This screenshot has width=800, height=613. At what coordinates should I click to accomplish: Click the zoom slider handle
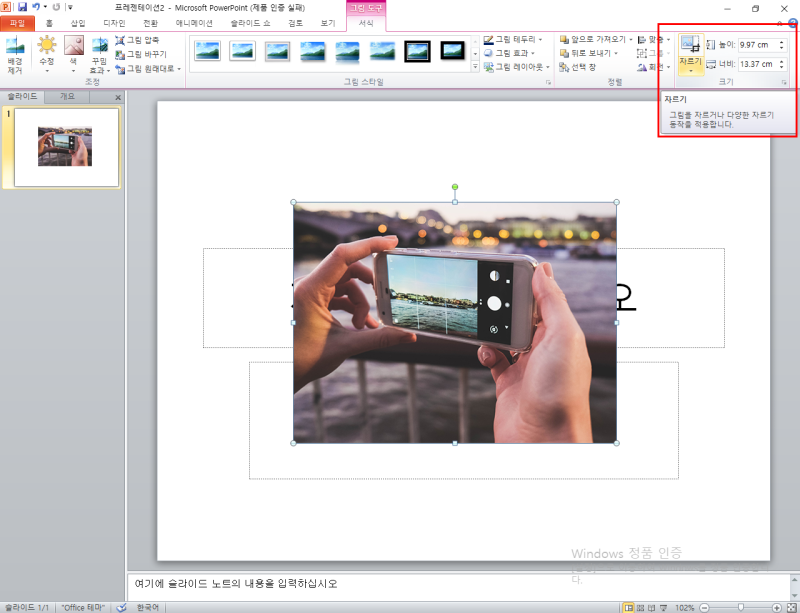740,607
